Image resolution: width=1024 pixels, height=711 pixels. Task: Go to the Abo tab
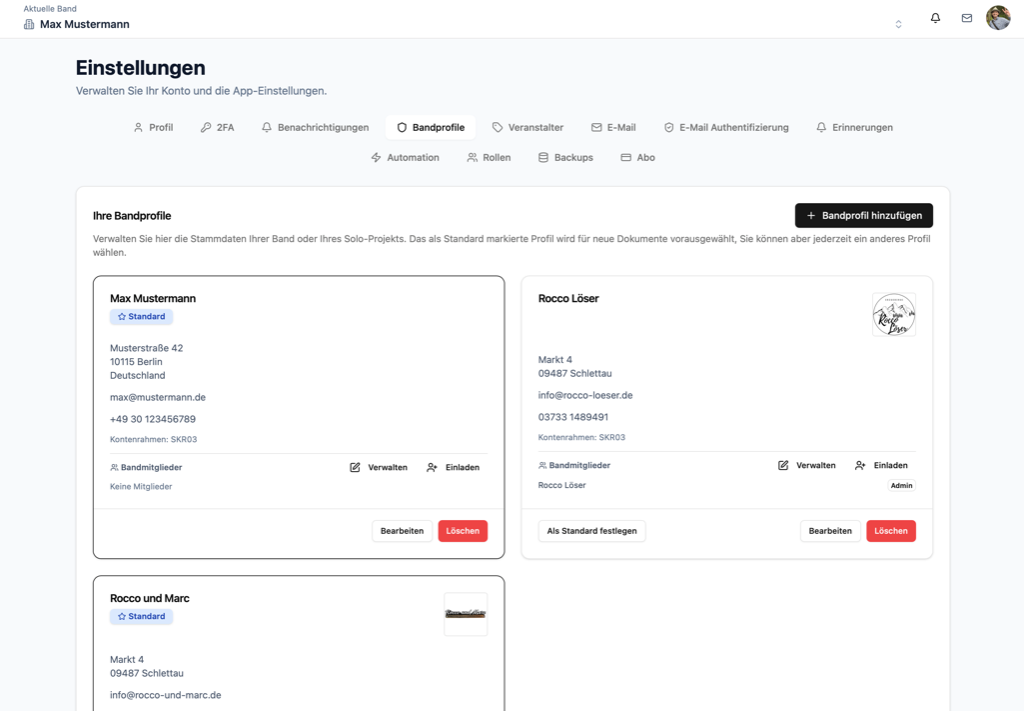[638, 157]
